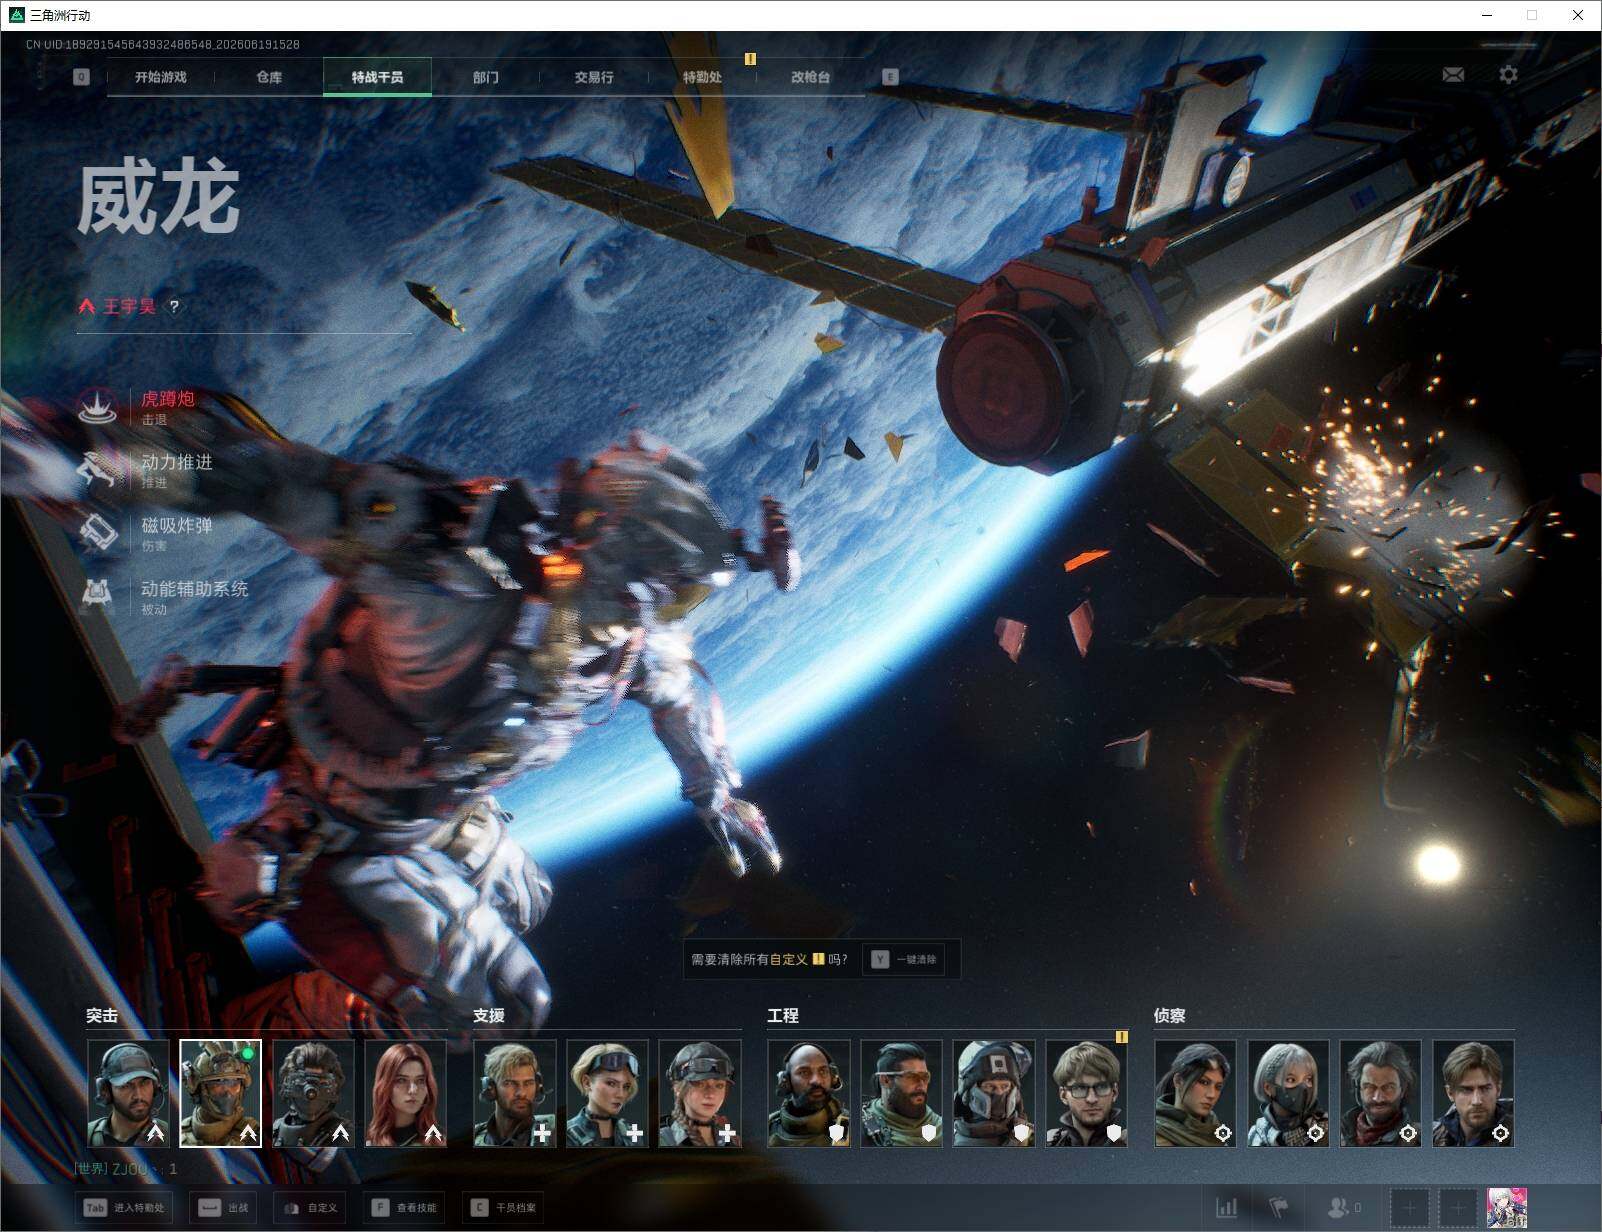Click the 干员档案 C button

(504, 1208)
